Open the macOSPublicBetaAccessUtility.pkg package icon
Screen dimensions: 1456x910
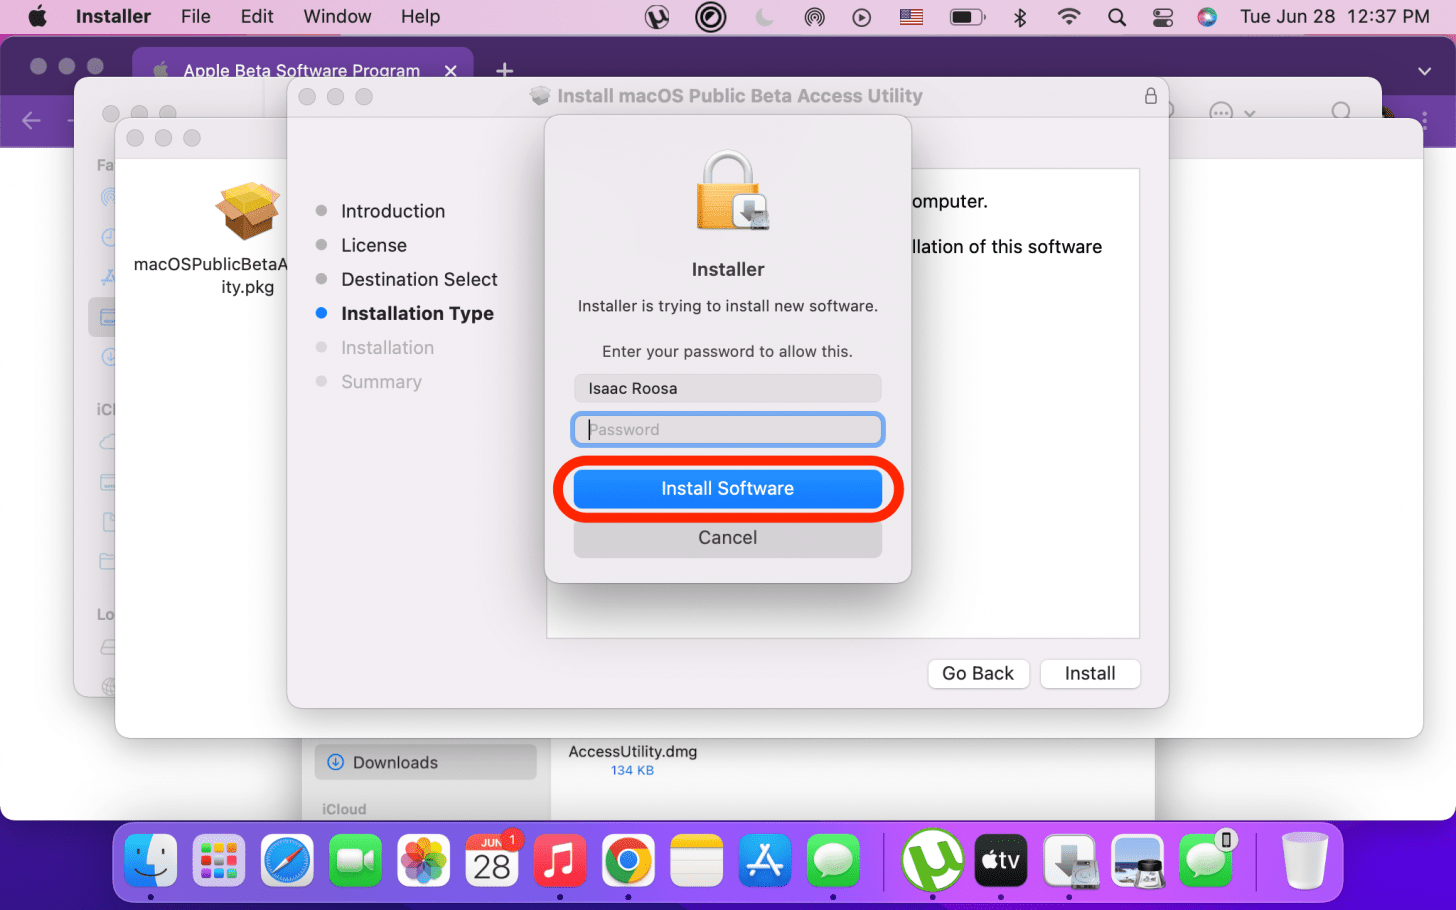click(x=247, y=212)
